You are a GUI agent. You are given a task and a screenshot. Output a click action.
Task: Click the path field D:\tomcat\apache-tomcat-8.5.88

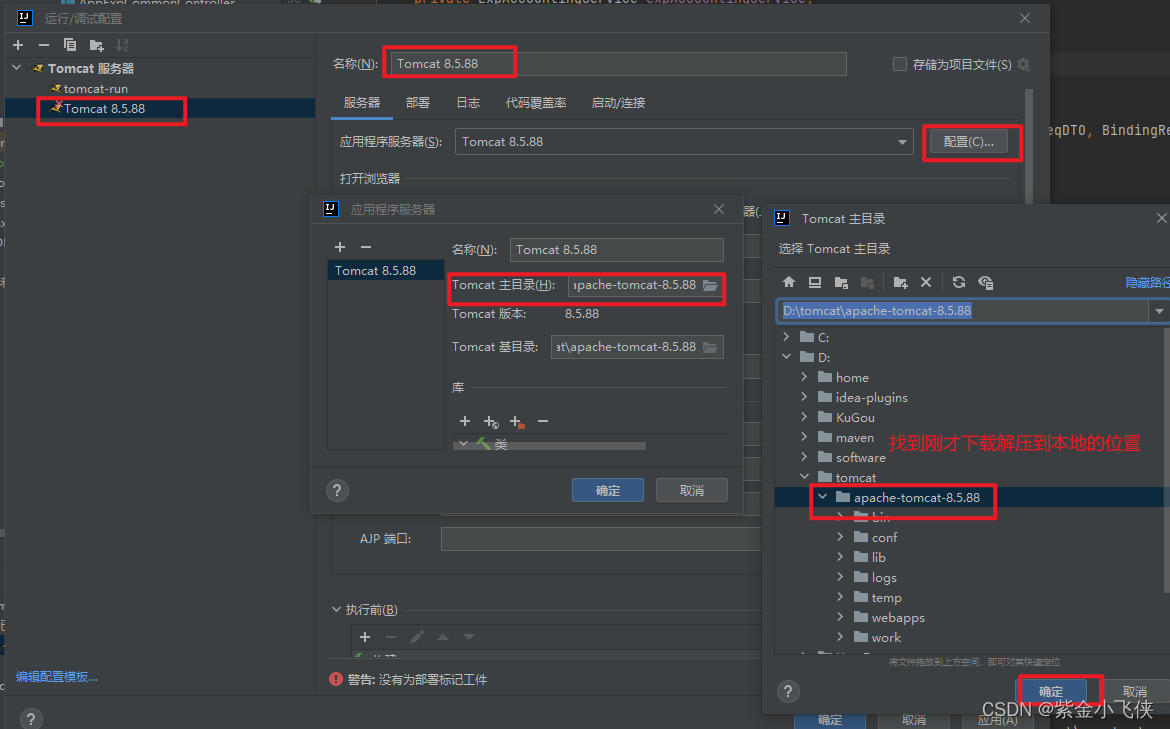click(x=963, y=311)
